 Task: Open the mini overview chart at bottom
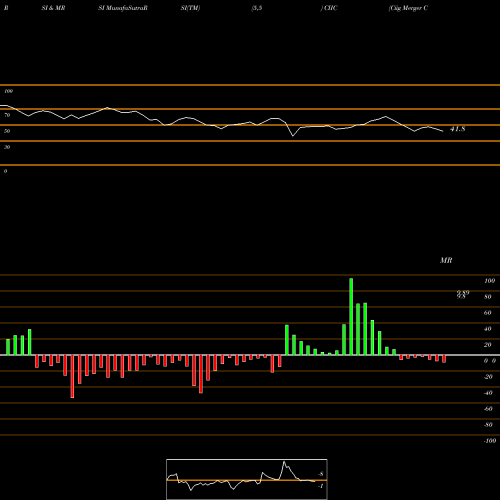[247, 479]
